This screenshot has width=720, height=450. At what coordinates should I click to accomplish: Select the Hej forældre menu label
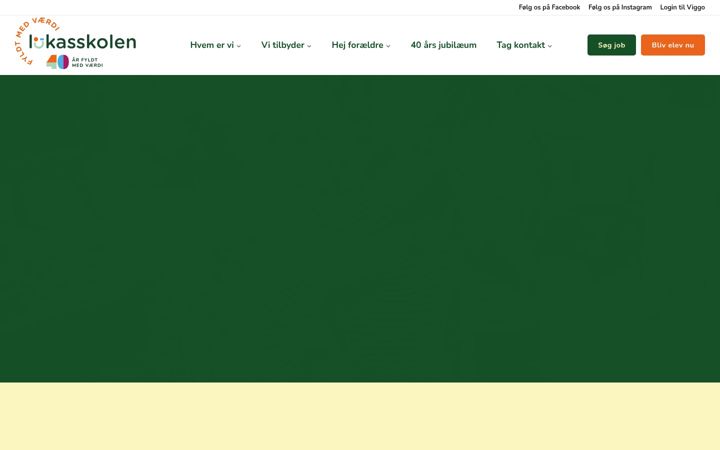[357, 45]
